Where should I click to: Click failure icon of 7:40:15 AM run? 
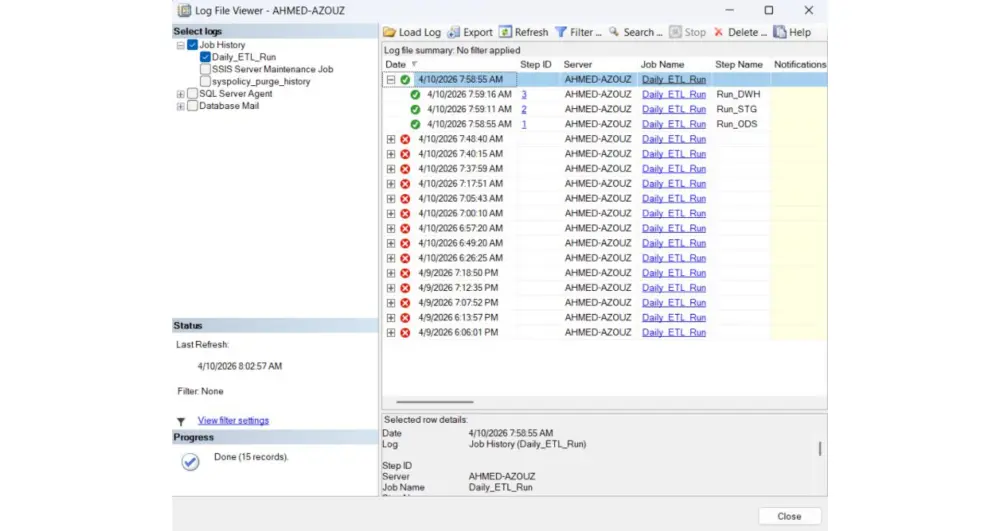click(x=405, y=154)
